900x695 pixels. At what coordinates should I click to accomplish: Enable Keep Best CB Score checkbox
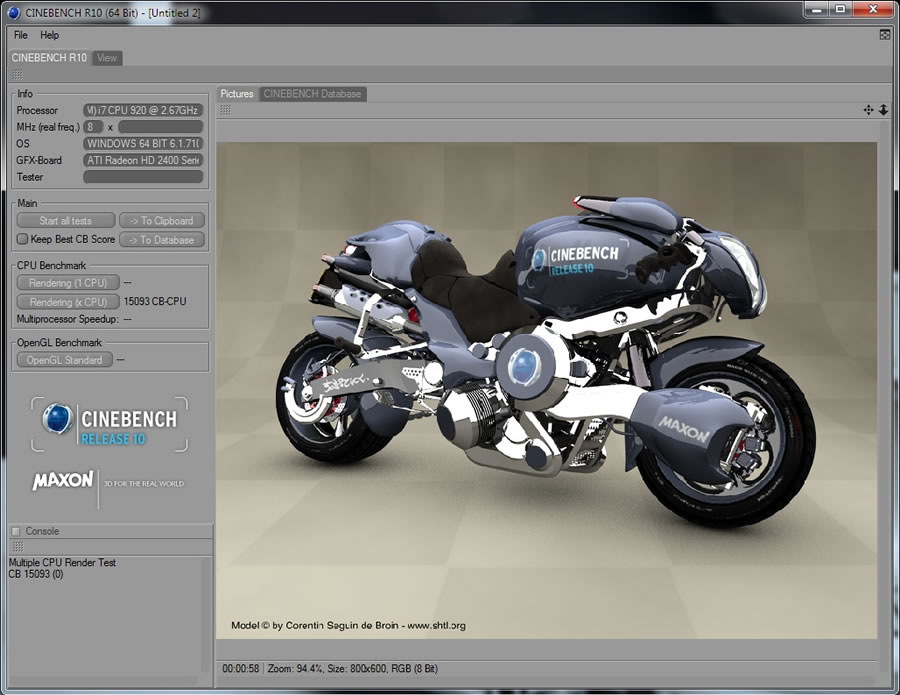[x=22, y=239]
